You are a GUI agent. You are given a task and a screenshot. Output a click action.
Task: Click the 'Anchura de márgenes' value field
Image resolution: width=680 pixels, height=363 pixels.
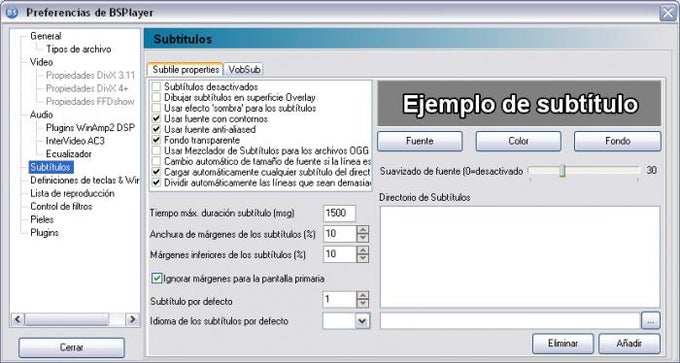340,234
